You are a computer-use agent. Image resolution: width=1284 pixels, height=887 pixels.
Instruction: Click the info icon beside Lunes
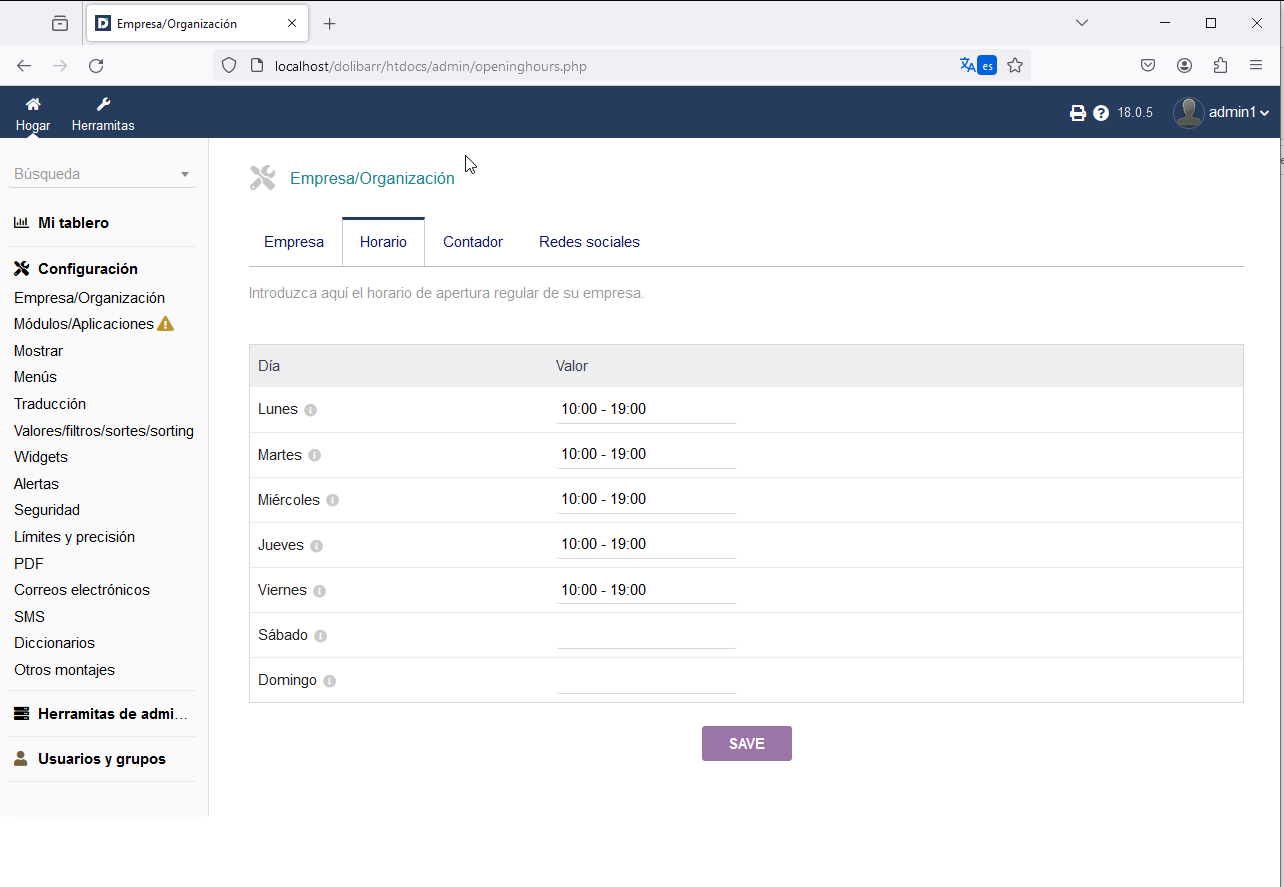310,410
